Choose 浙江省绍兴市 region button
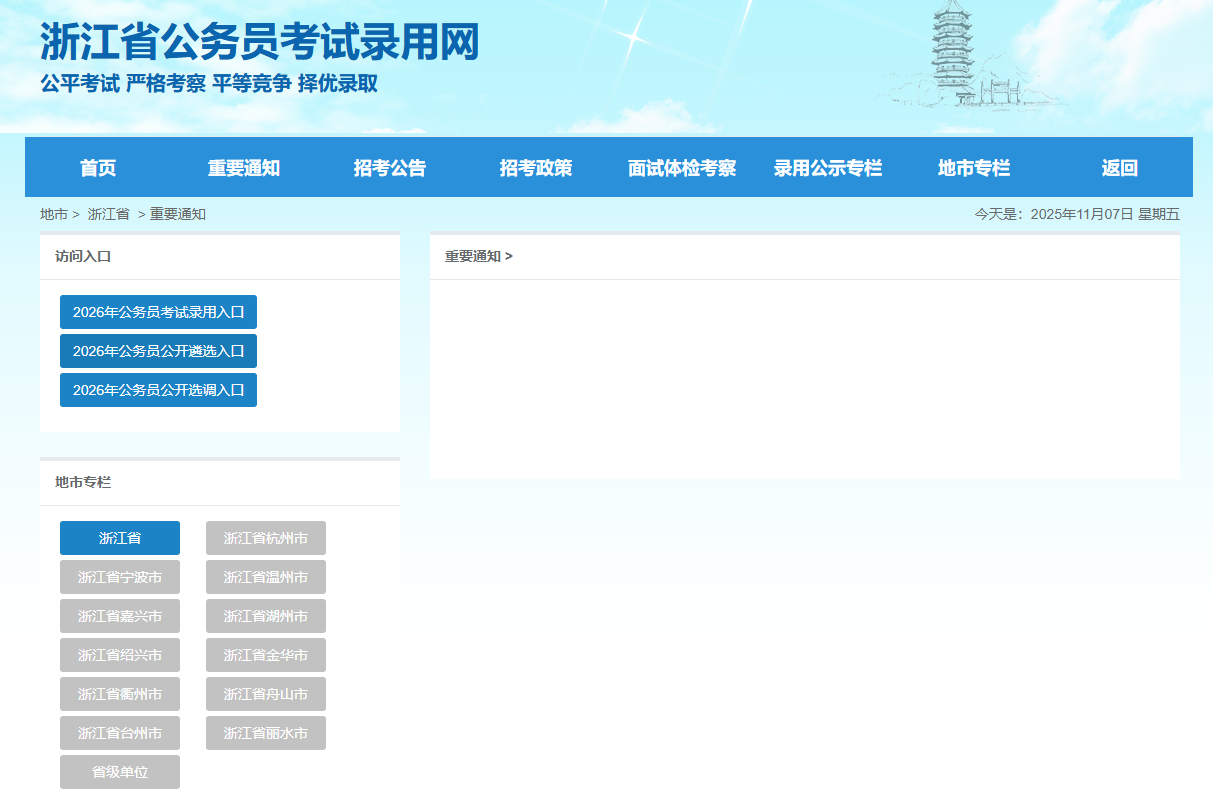Image resolution: width=1213 pixels, height=801 pixels. click(x=120, y=655)
